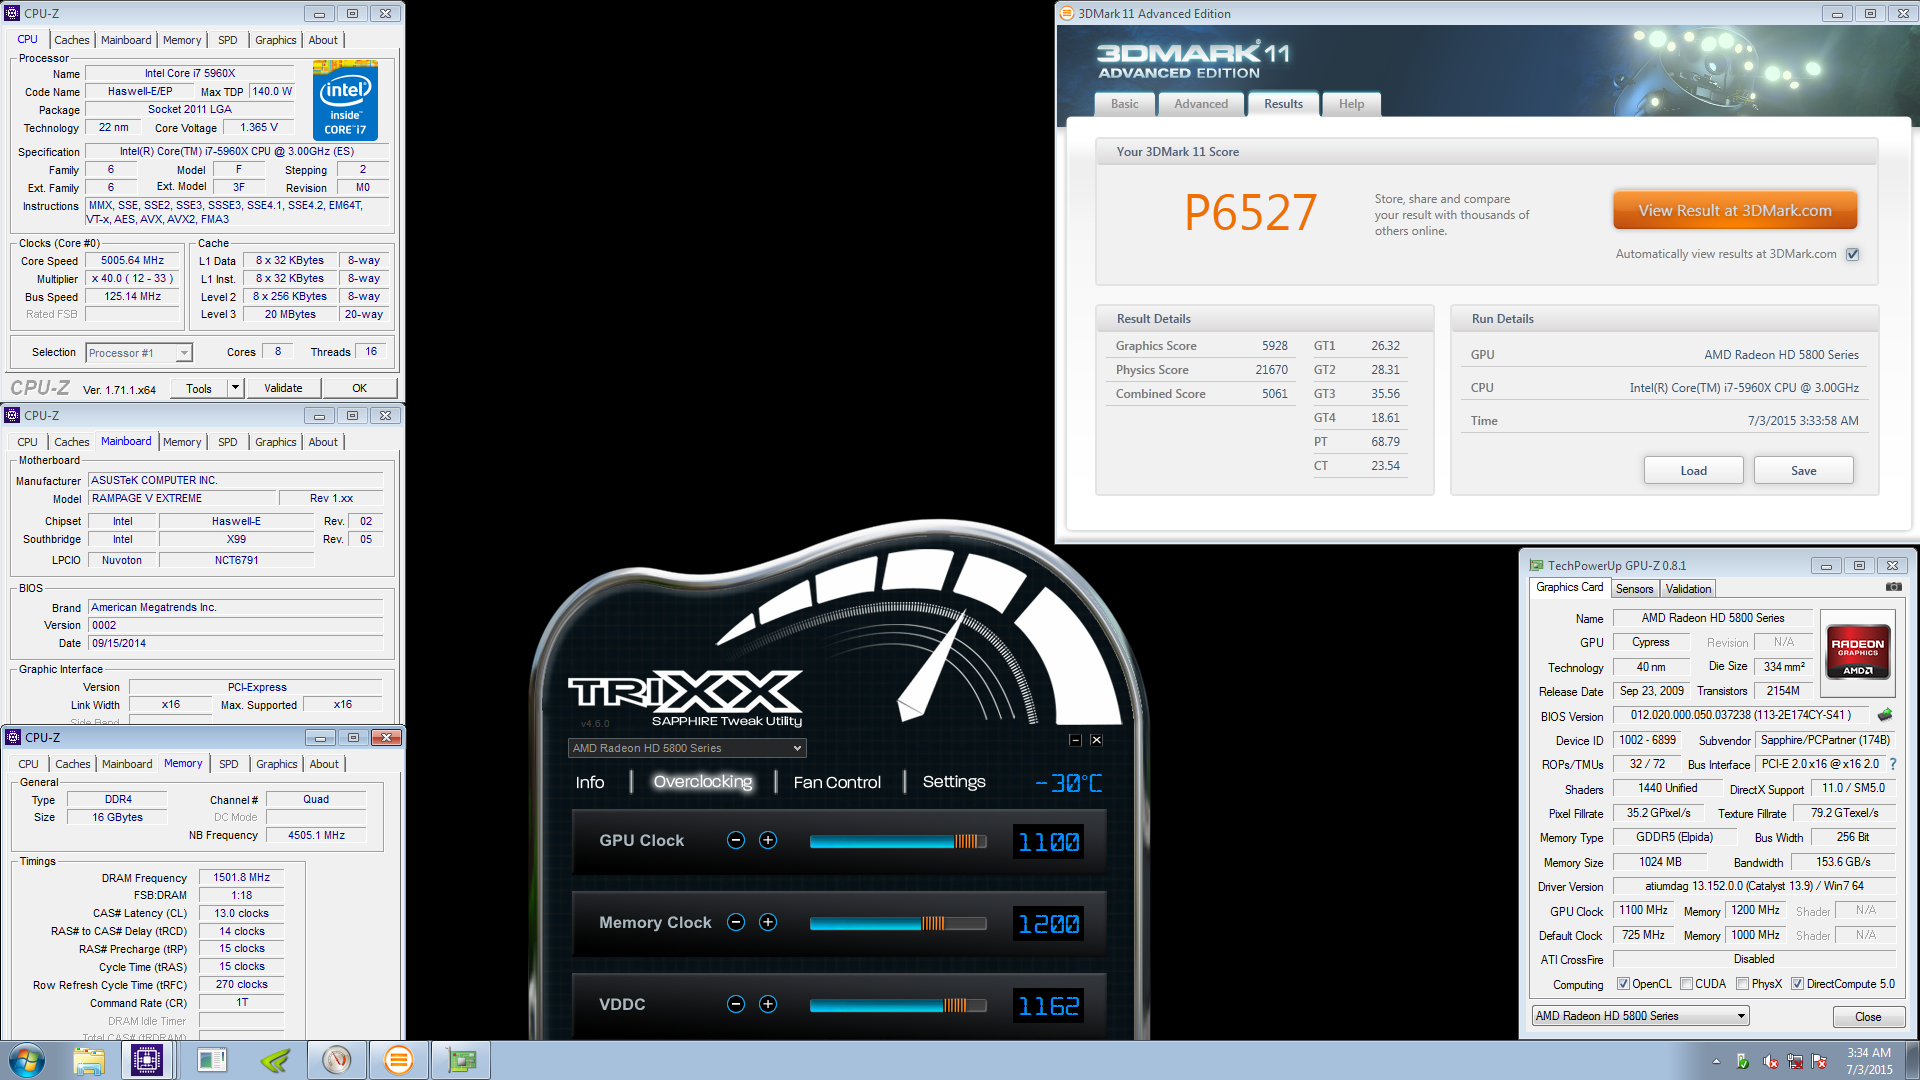The height and width of the screenshot is (1080, 1920).
Task: Toggle the PhysX checkbox in GPU-Z
Action: pos(1742,984)
